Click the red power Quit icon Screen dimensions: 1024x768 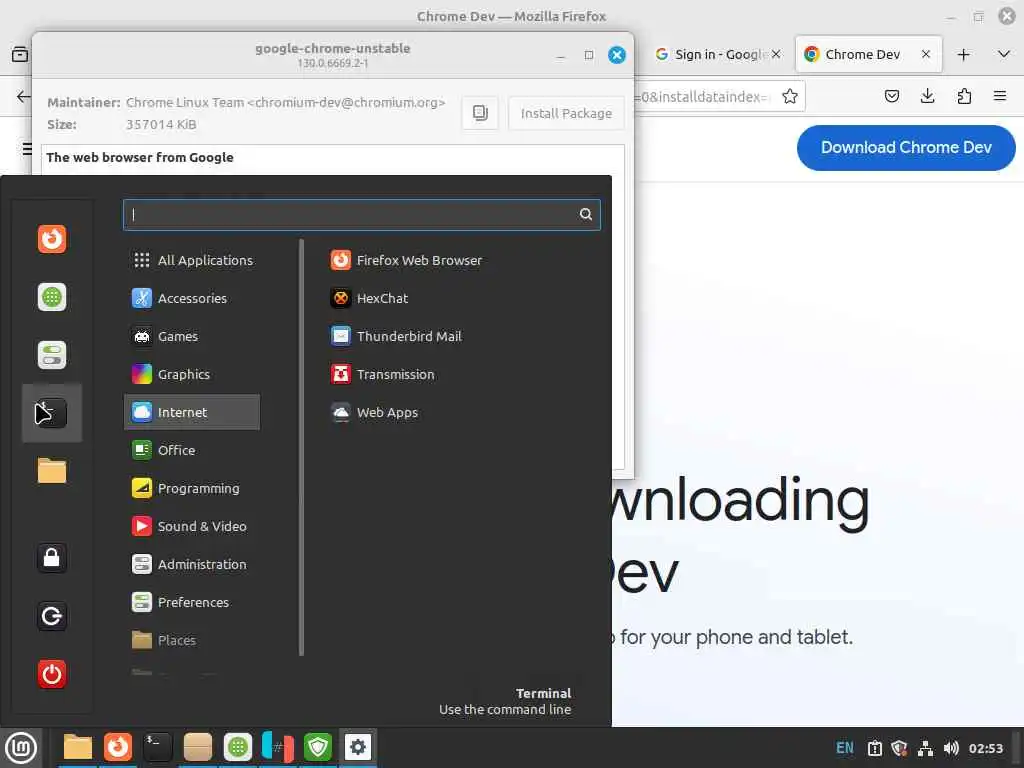[52, 674]
